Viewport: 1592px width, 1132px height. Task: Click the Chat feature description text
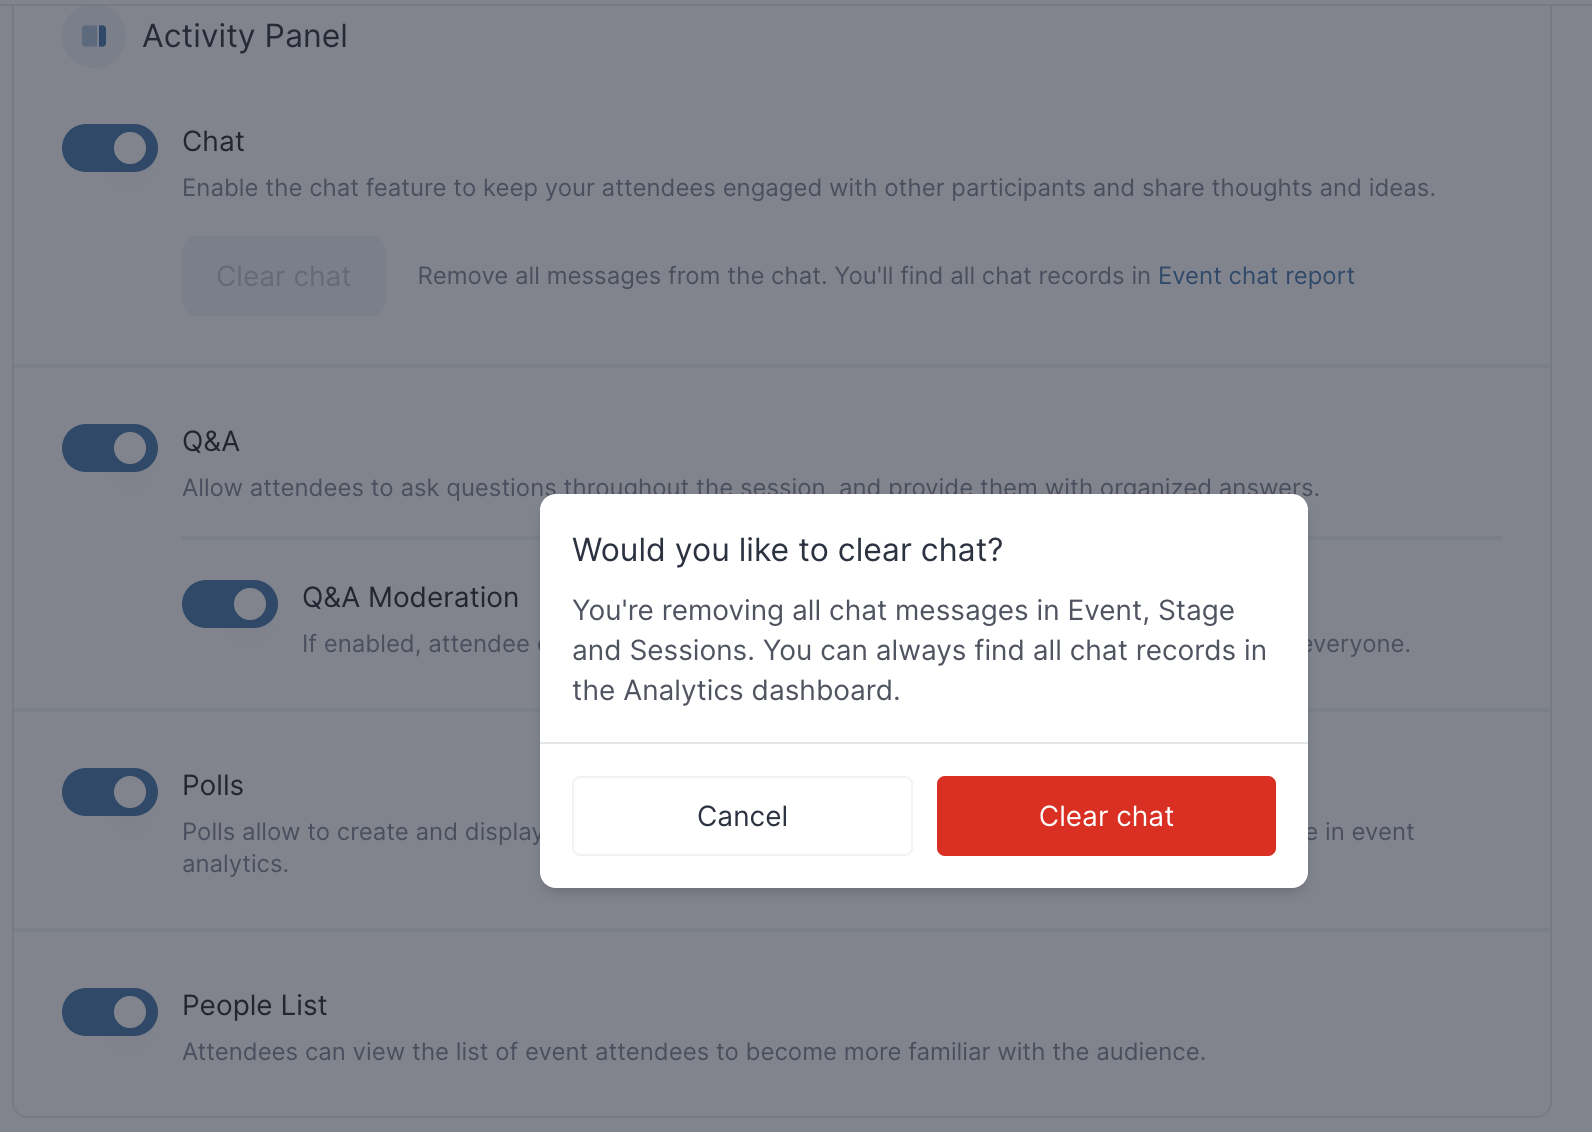[x=808, y=188]
